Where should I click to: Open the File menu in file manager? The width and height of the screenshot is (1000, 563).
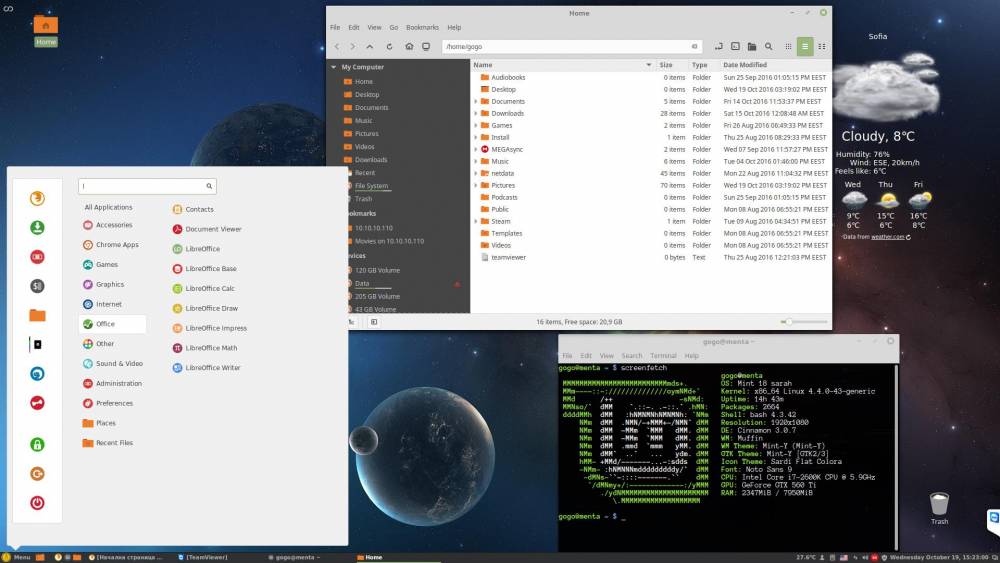(x=335, y=27)
